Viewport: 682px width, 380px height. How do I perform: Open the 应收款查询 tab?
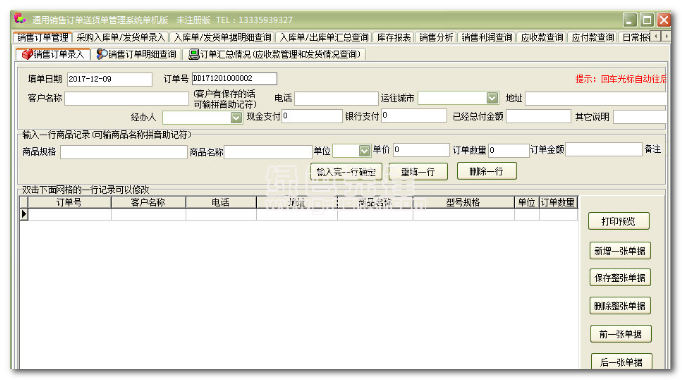pyautogui.click(x=542, y=37)
